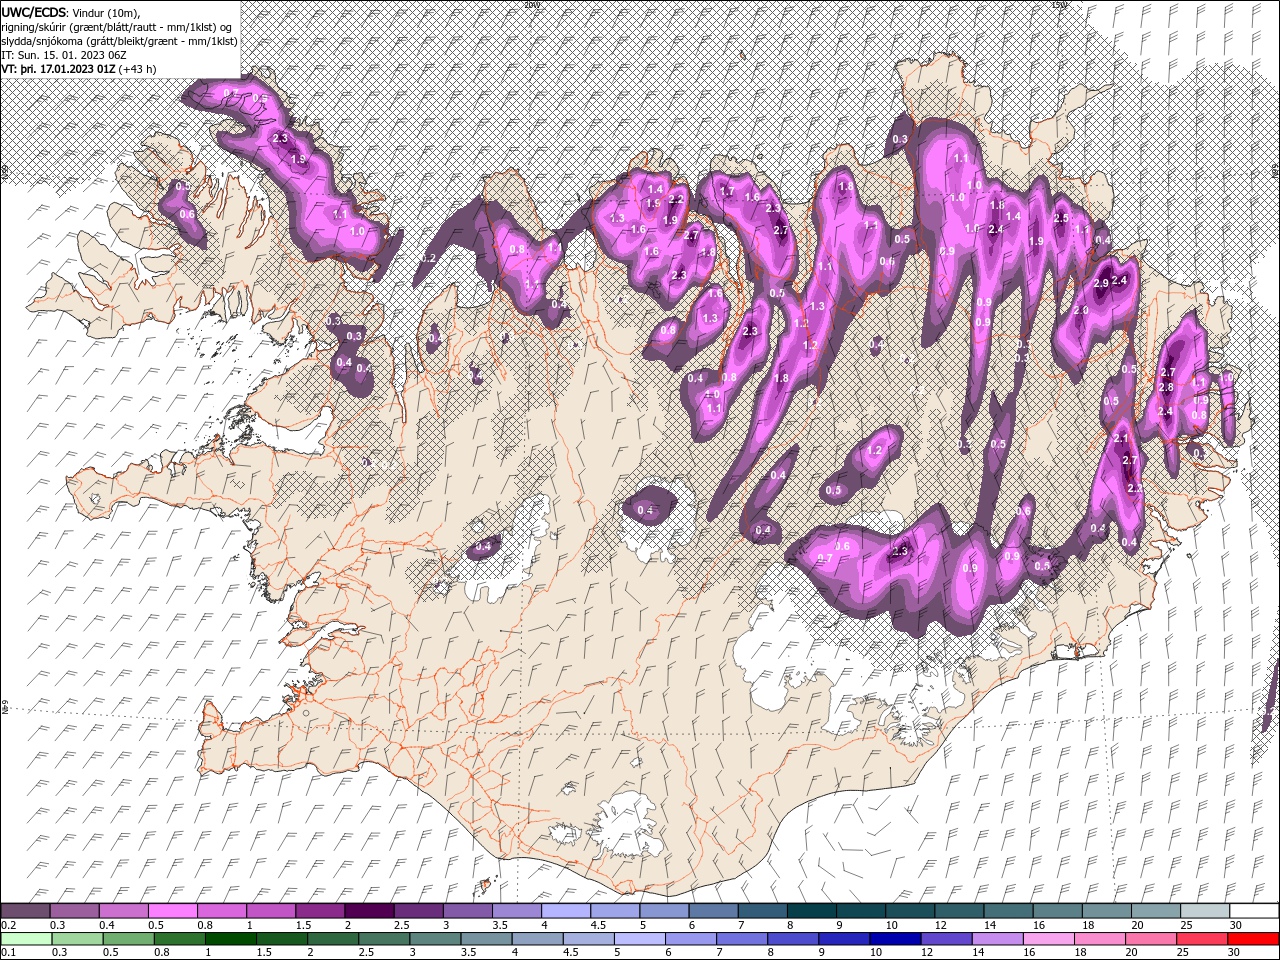Click the pale green rain swatch labeled 0.1
The image size is (1280, 960).
(26, 939)
